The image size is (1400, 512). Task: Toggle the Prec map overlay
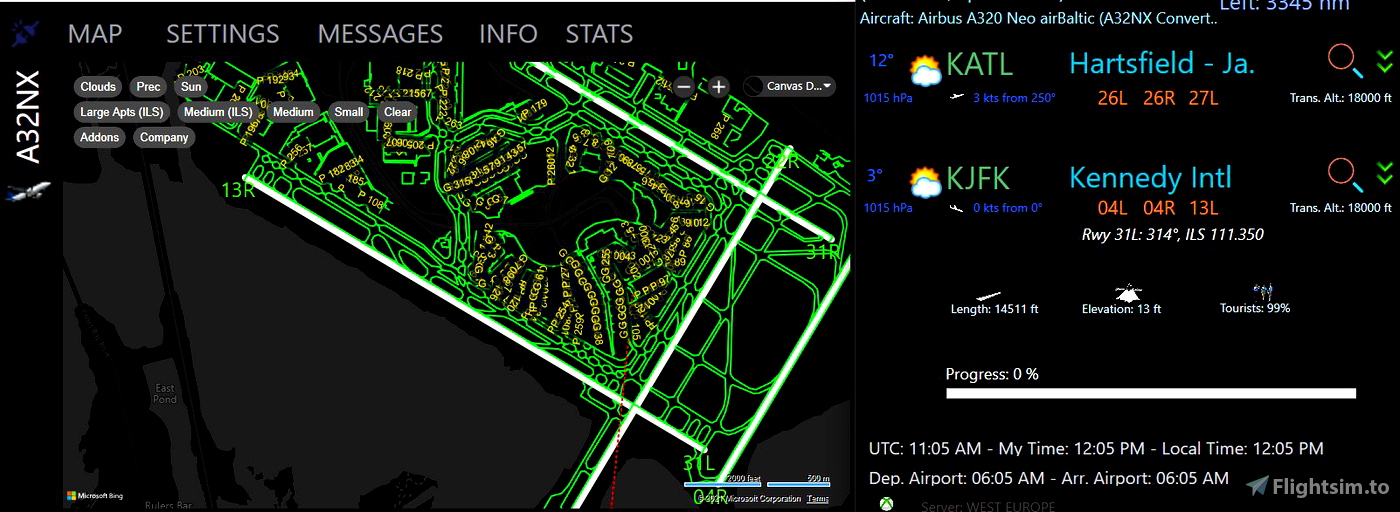[x=149, y=87]
